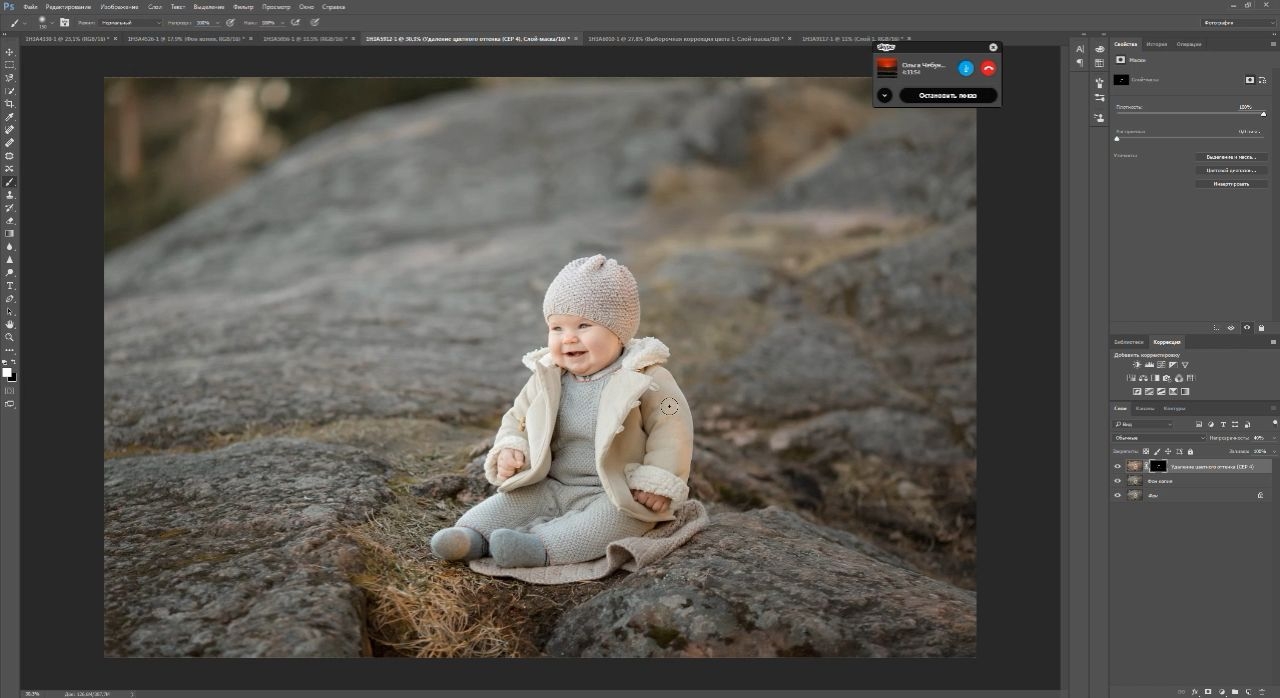1280x698 pixels.
Task: Toggle pressure for opacity in options bar
Action: [230, 22]
